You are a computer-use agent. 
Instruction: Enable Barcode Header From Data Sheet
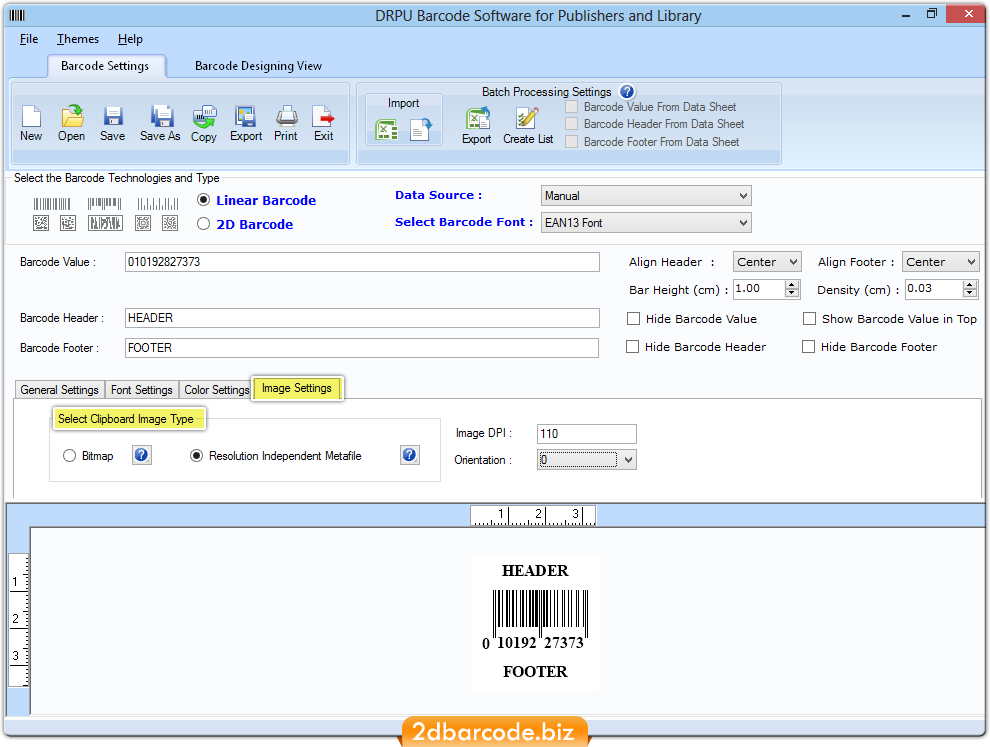(x=571, y=124)
